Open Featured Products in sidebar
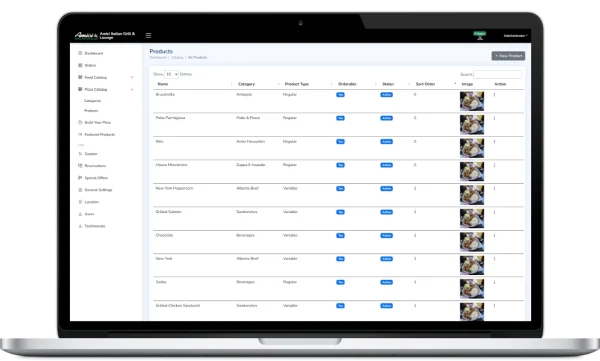This screenshot has width=600, height=361. [96, 135]
